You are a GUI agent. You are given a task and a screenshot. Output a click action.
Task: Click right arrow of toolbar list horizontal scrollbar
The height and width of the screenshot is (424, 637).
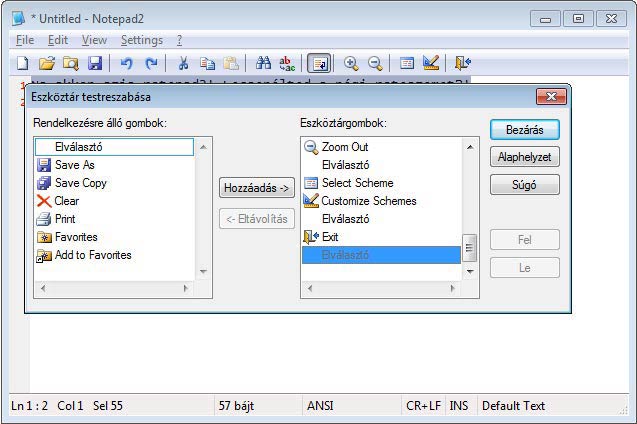click(453, 288)
